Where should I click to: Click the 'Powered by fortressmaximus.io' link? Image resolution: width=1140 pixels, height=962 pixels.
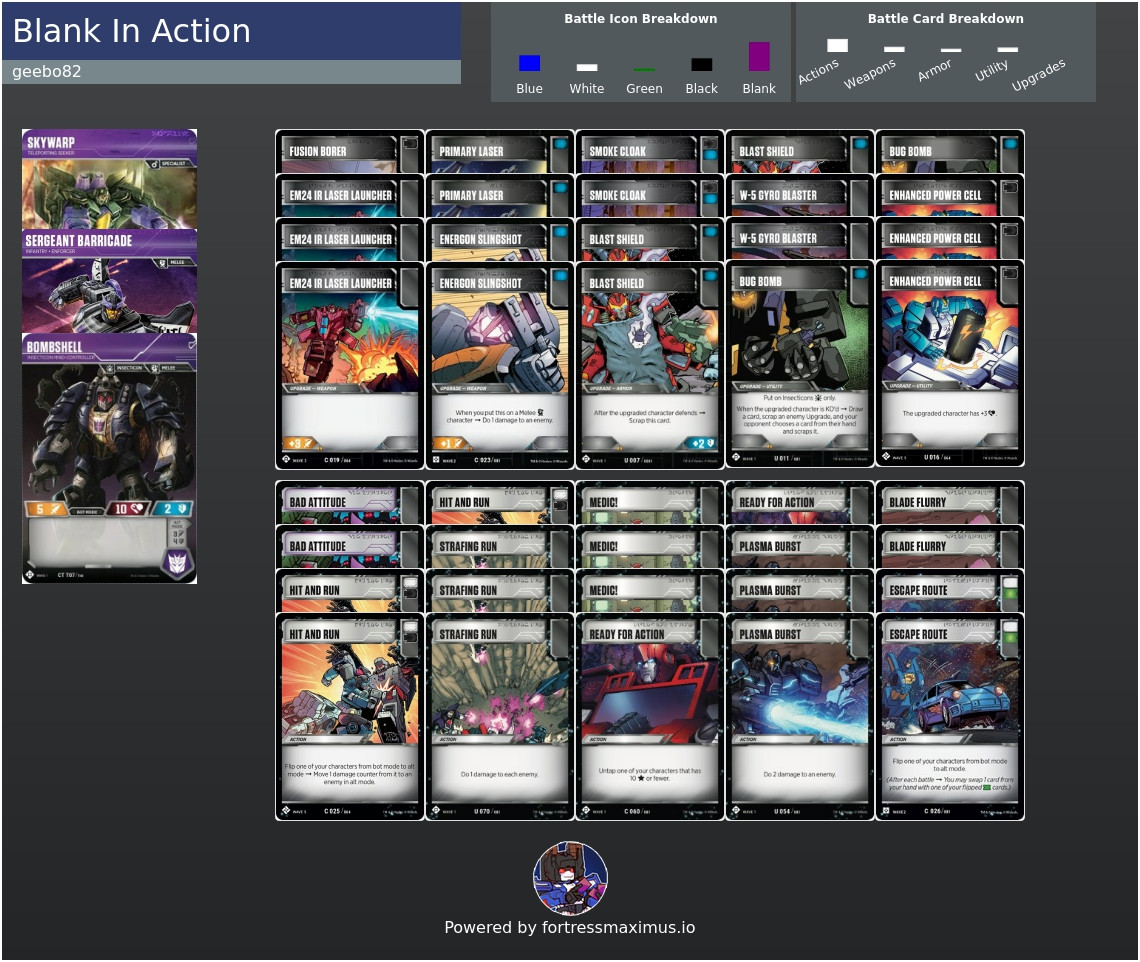[570, 927]
